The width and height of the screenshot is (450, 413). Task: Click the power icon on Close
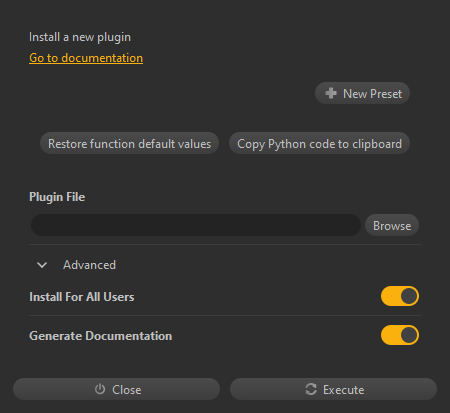pyautogui.click(x=100, y=389)
